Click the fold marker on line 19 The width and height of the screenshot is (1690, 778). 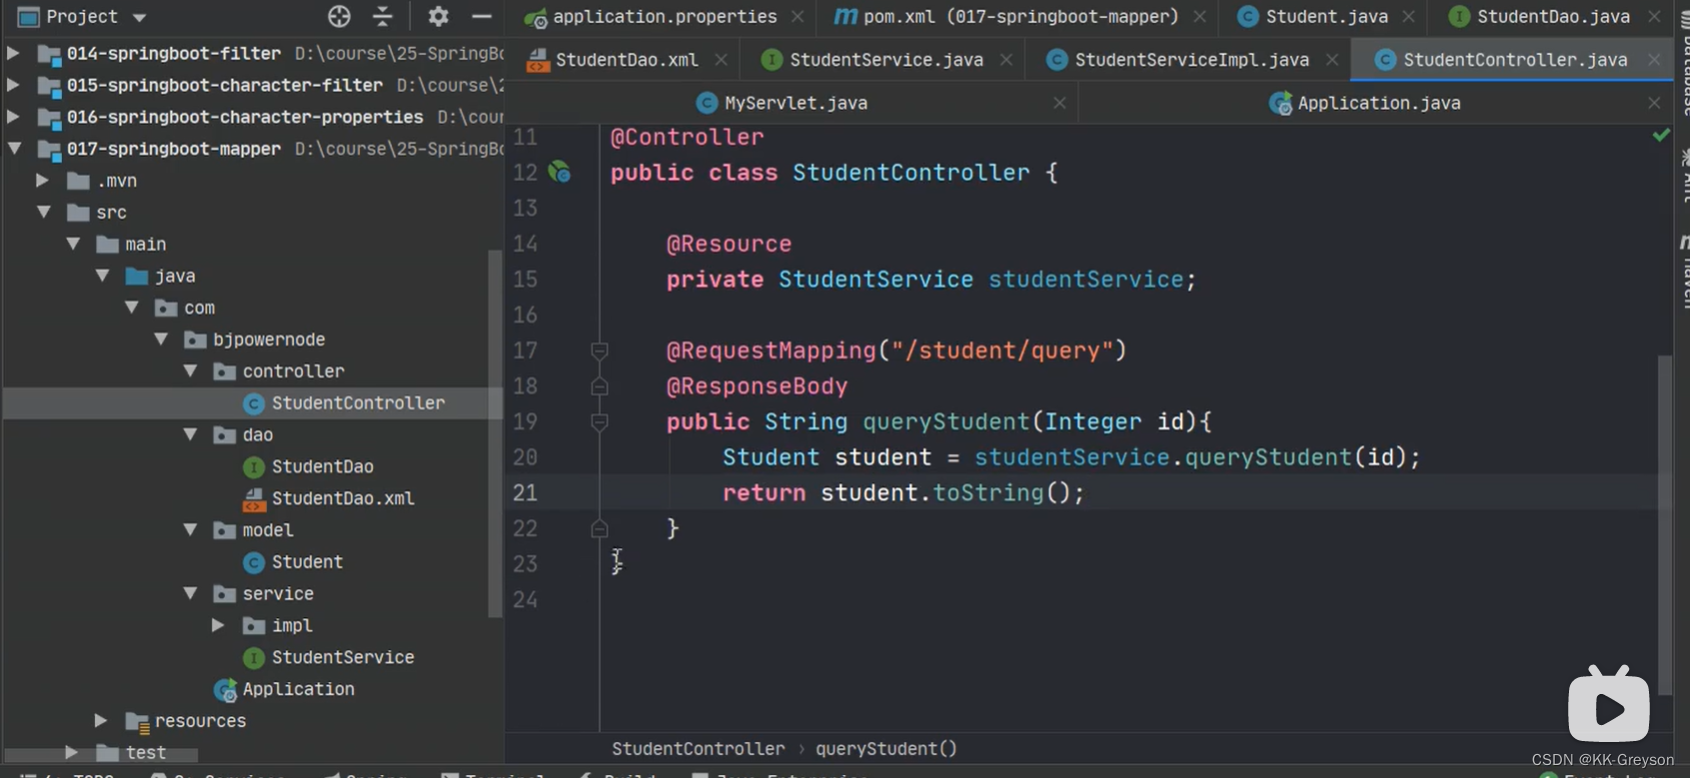599,422
